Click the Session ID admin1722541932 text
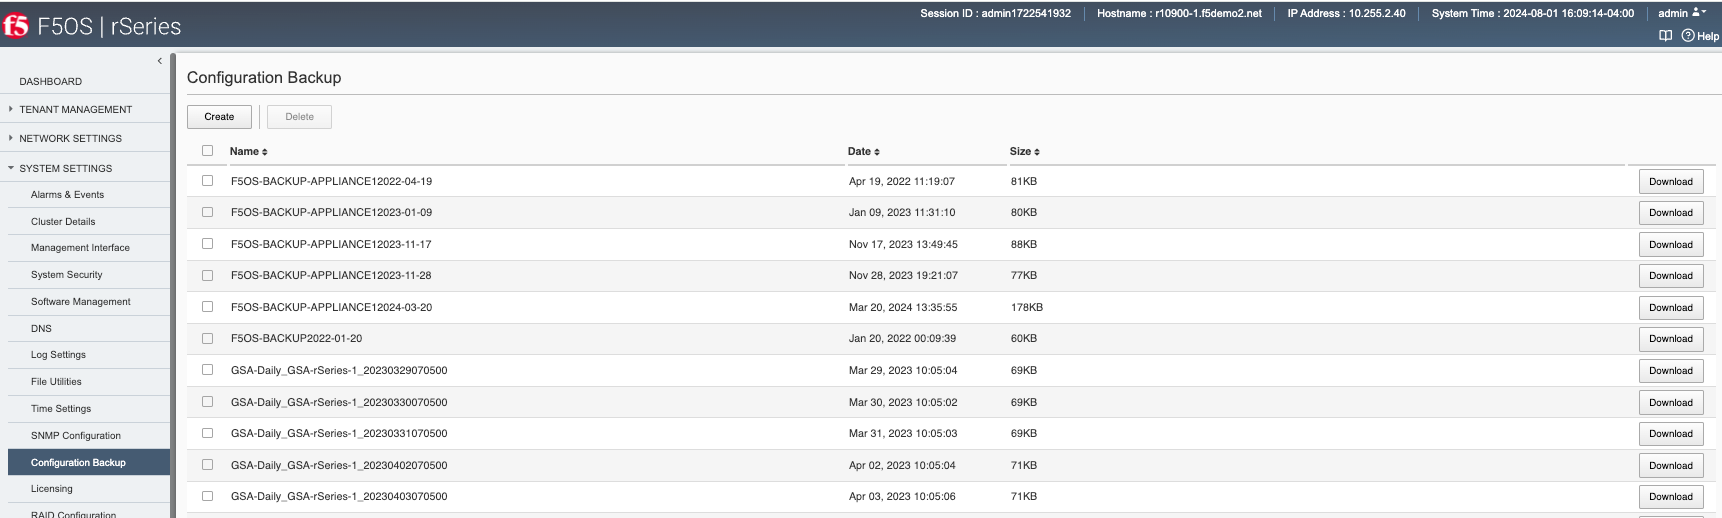 (x=995, y=13)
